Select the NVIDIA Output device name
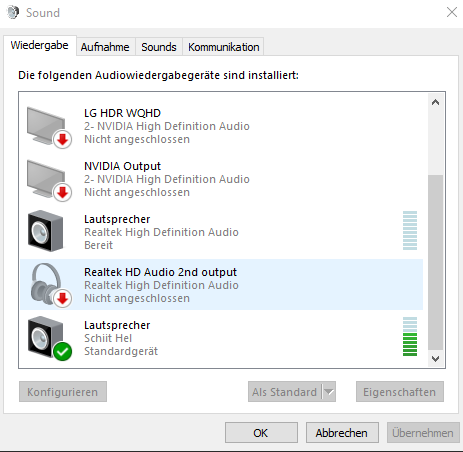The width and height of the screenshot is (463, 452). [x=122, y=166]
